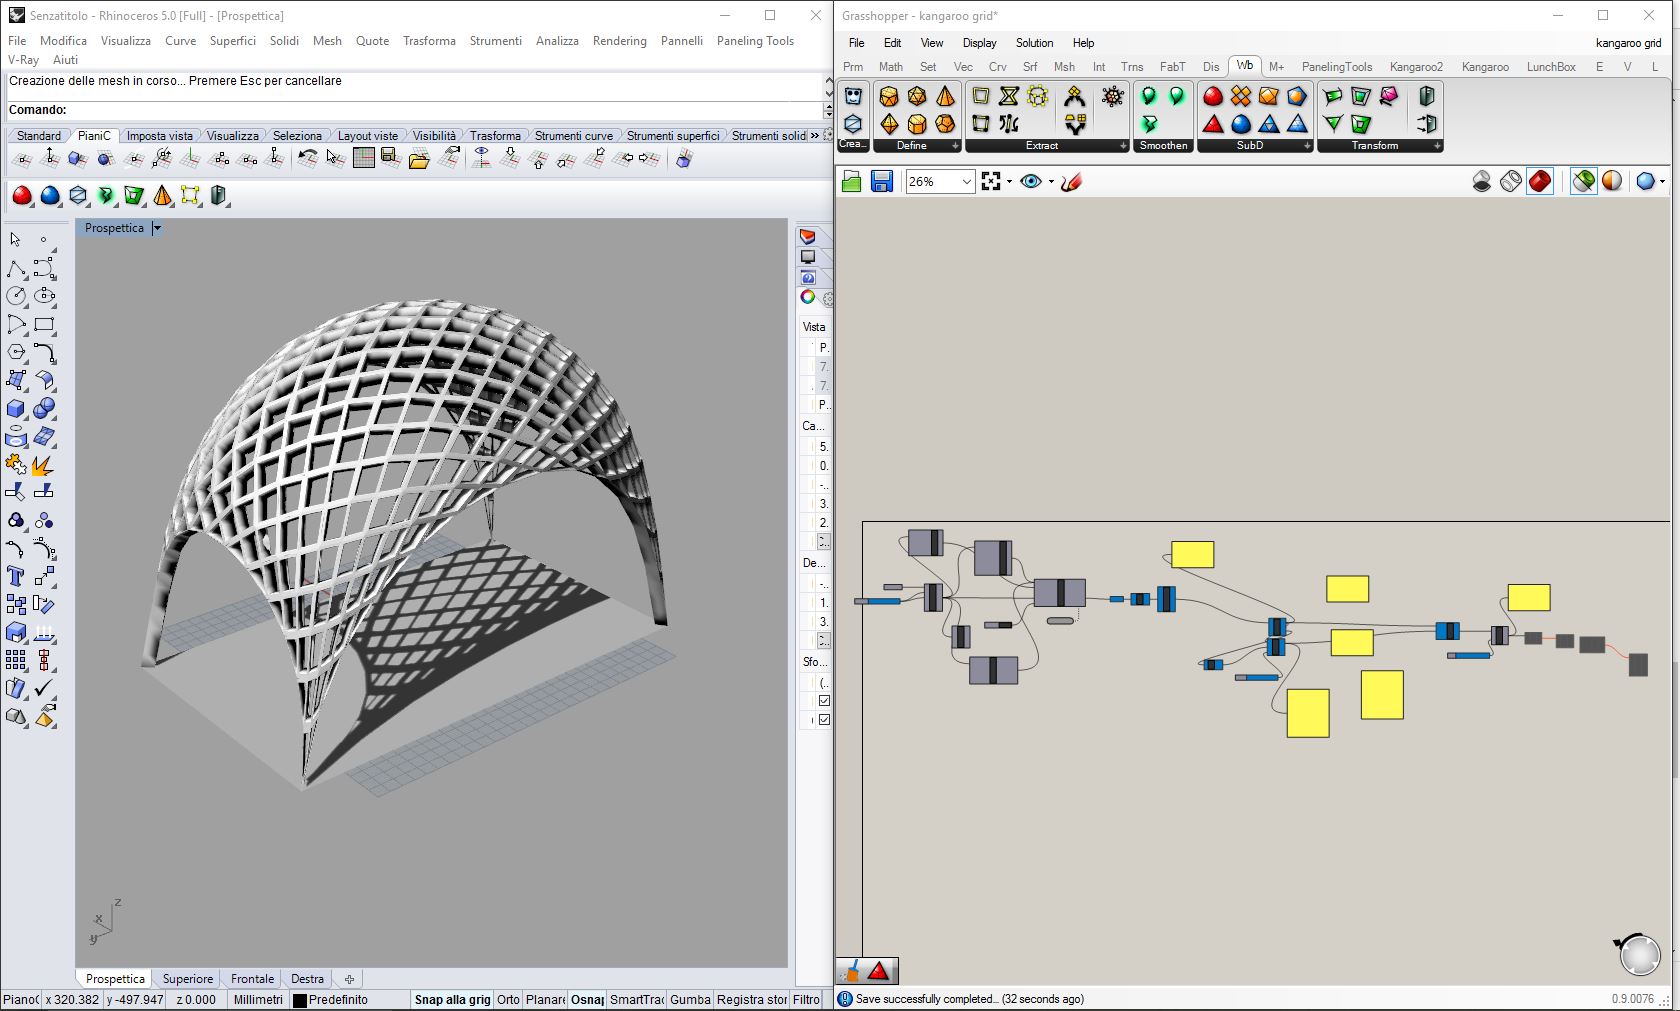Click the orange pyramid icon in Define panel

point(945,97)
